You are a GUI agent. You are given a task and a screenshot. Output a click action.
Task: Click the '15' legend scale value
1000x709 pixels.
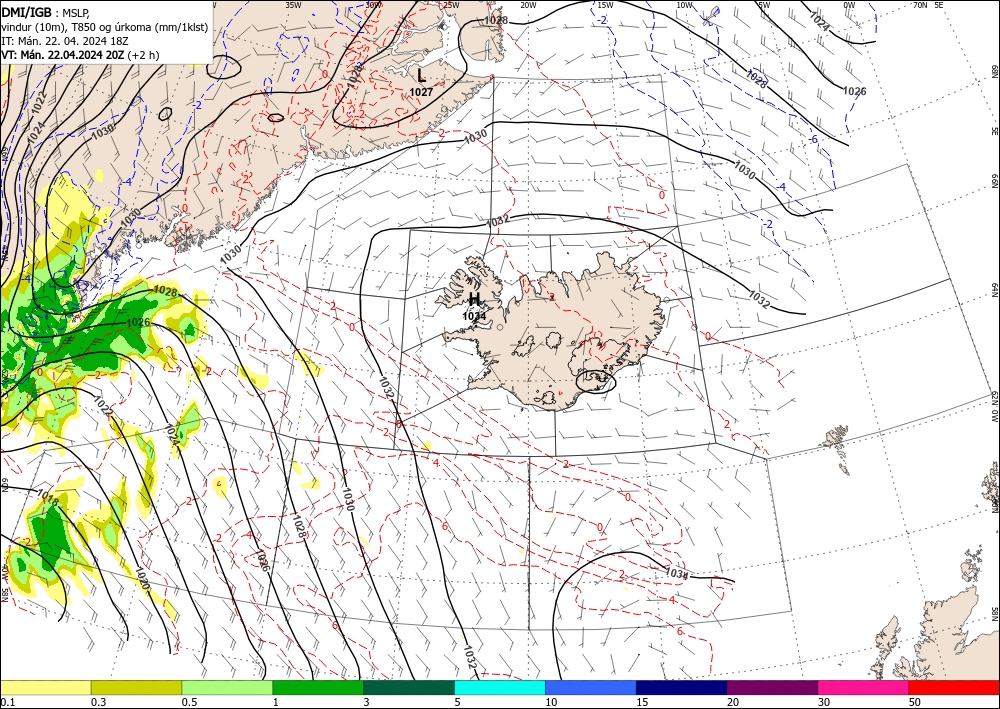coord(642,702)
